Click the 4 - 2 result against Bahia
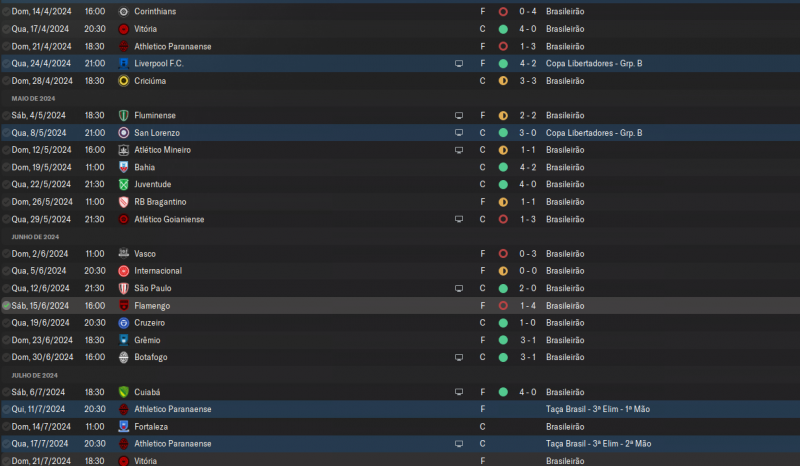 click(528, 167)
